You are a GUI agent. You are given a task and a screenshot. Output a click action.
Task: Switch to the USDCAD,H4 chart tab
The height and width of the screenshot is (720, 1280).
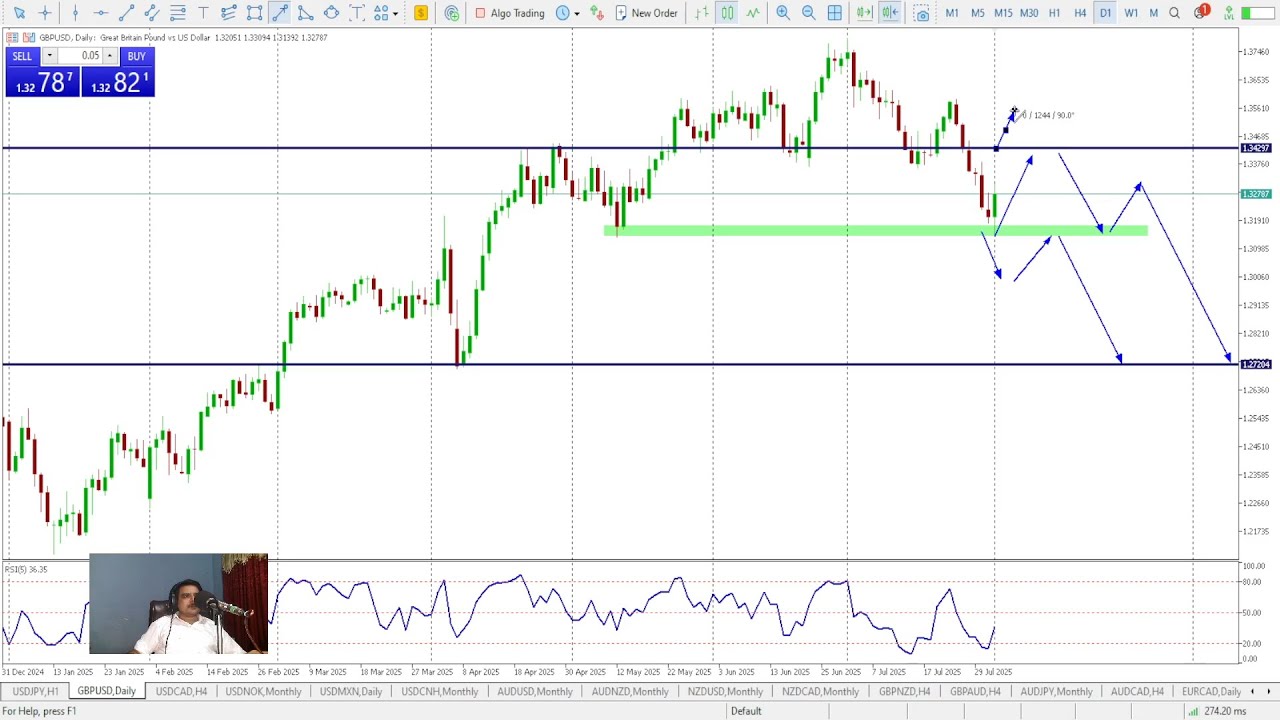point(181,691)
